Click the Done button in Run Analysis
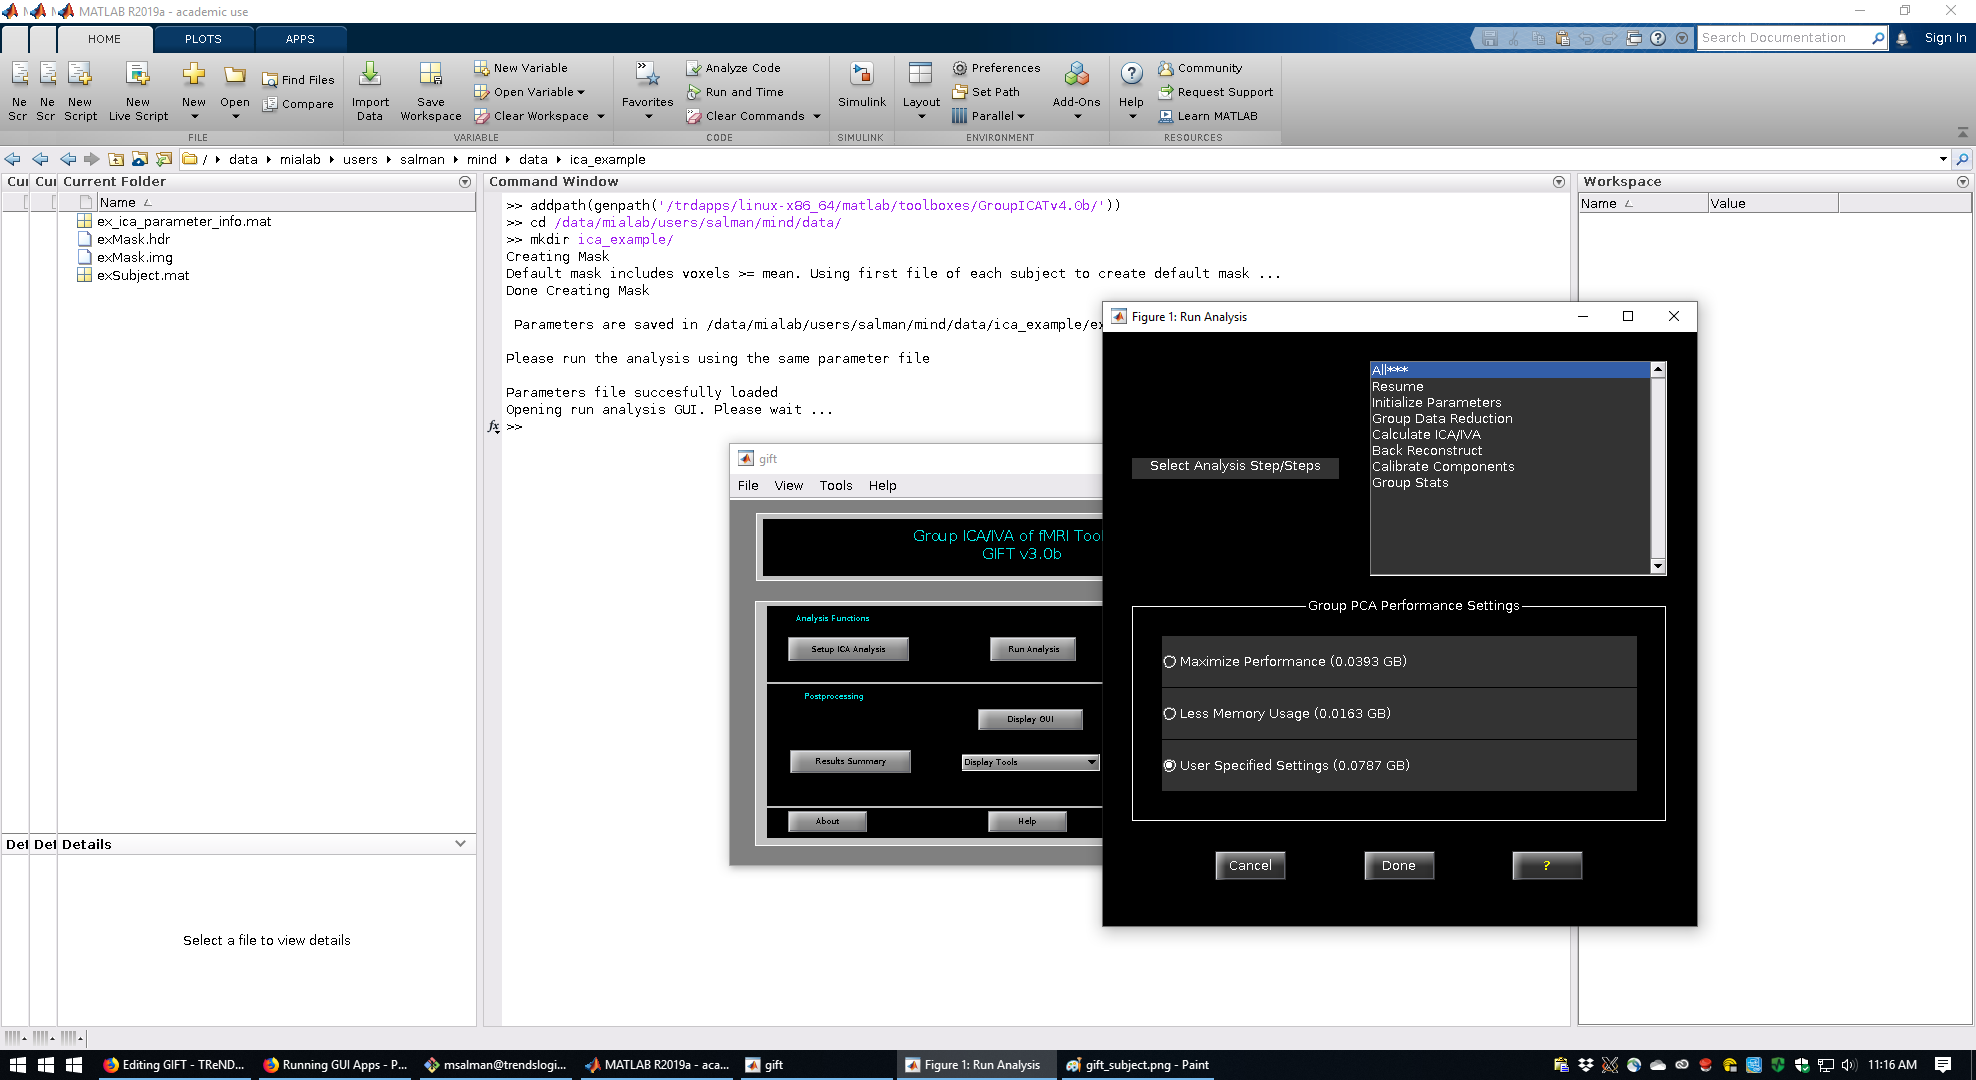The image size is (1976, 1080). (1398, 866)
